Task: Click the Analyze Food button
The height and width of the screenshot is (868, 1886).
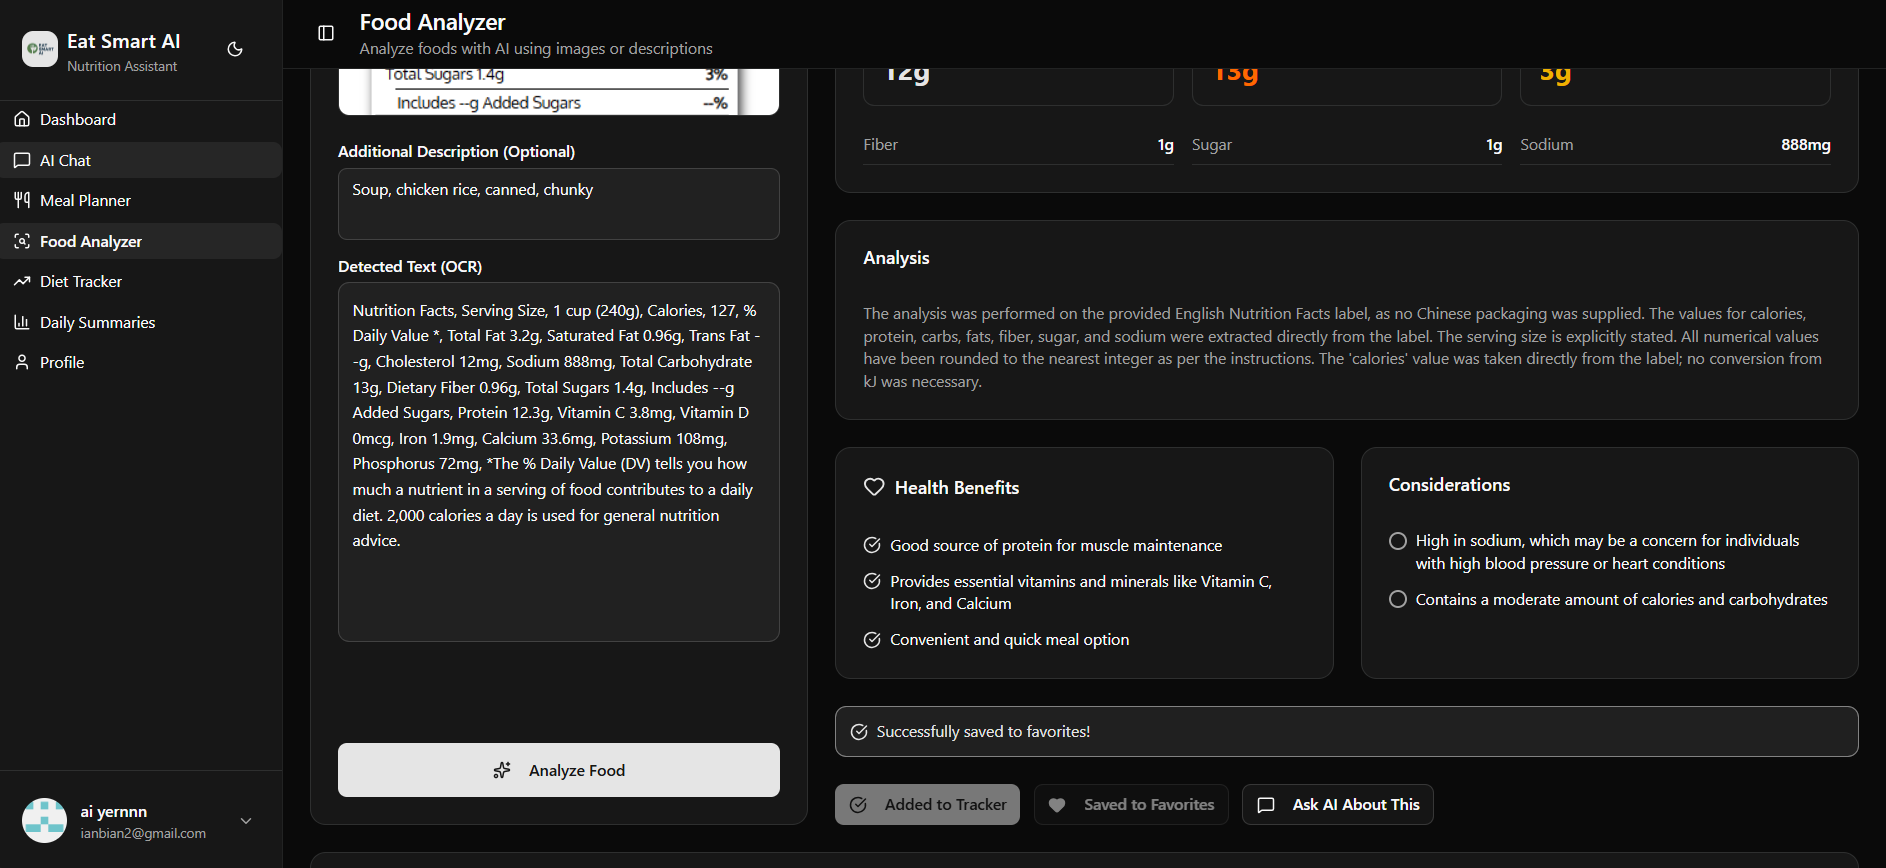Action: click(559, 770)
